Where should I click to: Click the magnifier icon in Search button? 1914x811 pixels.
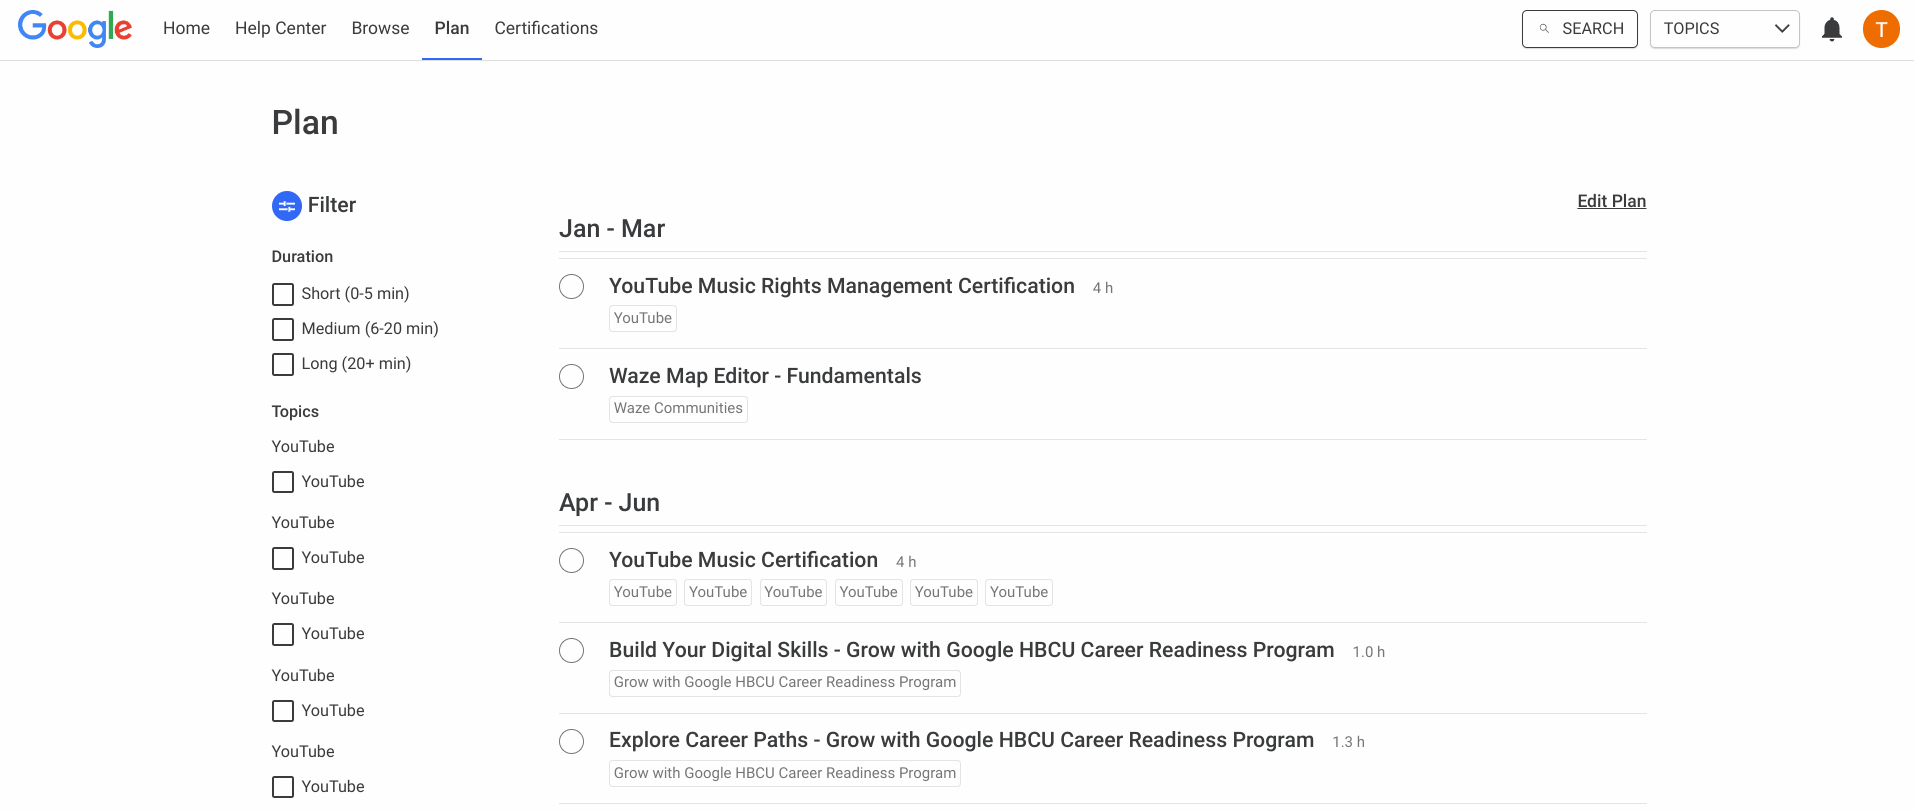(1544, 29)
